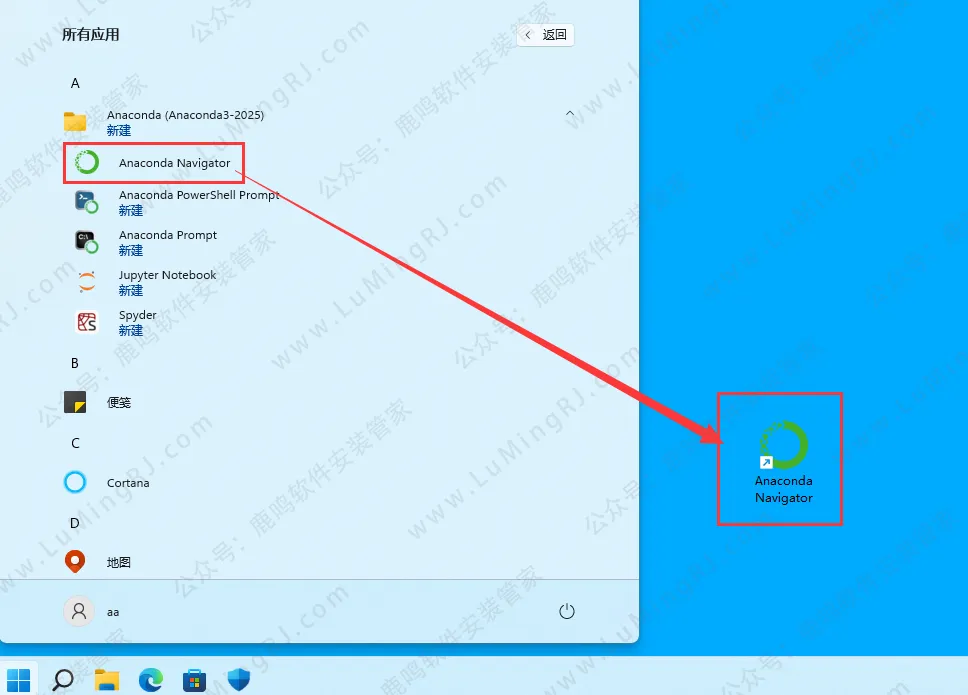Open the 便笺 sticky notes icon
Viewport: 968px width, 695px height.
click(75, 402)
